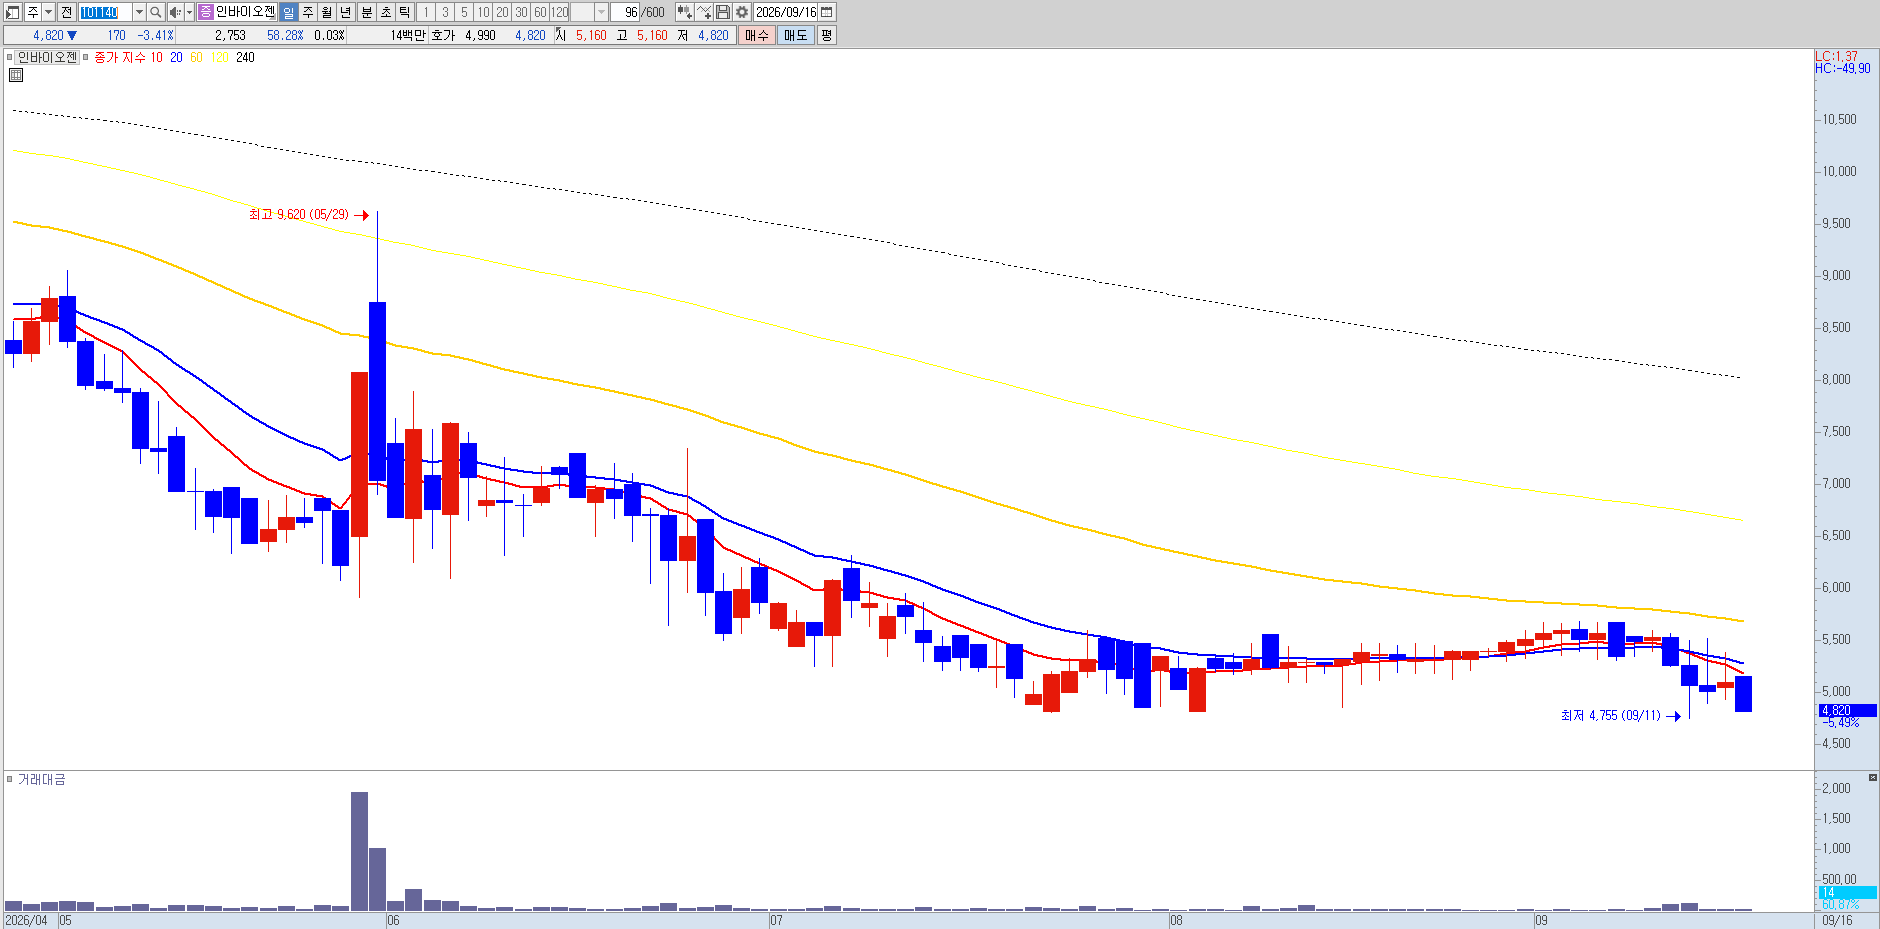This screenshot has height=929, width=1880.
Task: Open the calendar date picker icon
Action: [x=827, y=12]
